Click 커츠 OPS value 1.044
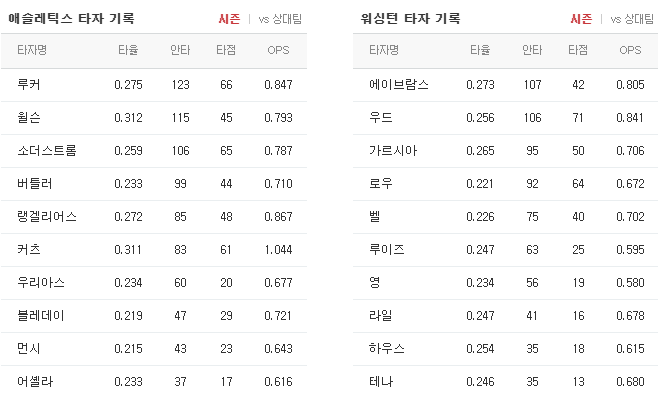658x399 pixels. pos(278,250)
